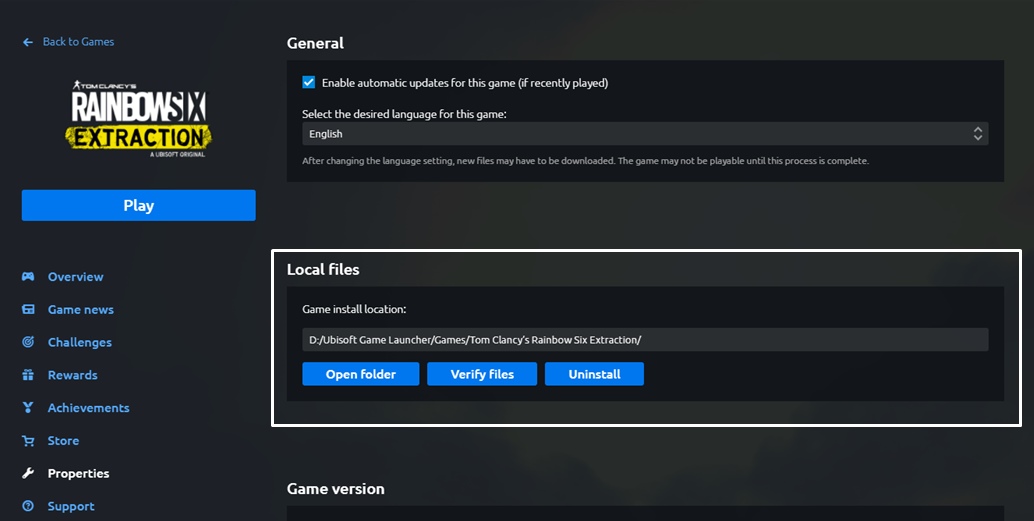Select the Properties menu item
Image resolution: width=1034 pixels, height=521 pixels.
point(78,474)
